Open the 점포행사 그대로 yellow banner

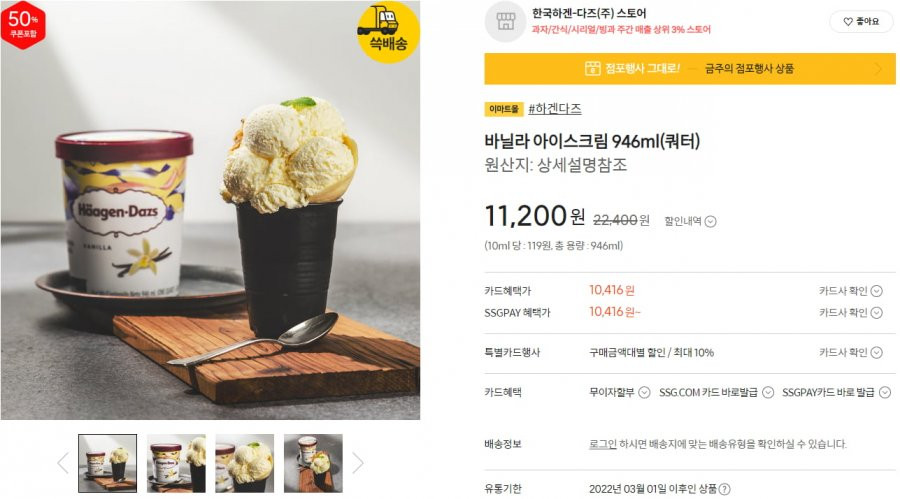(689, 68)
